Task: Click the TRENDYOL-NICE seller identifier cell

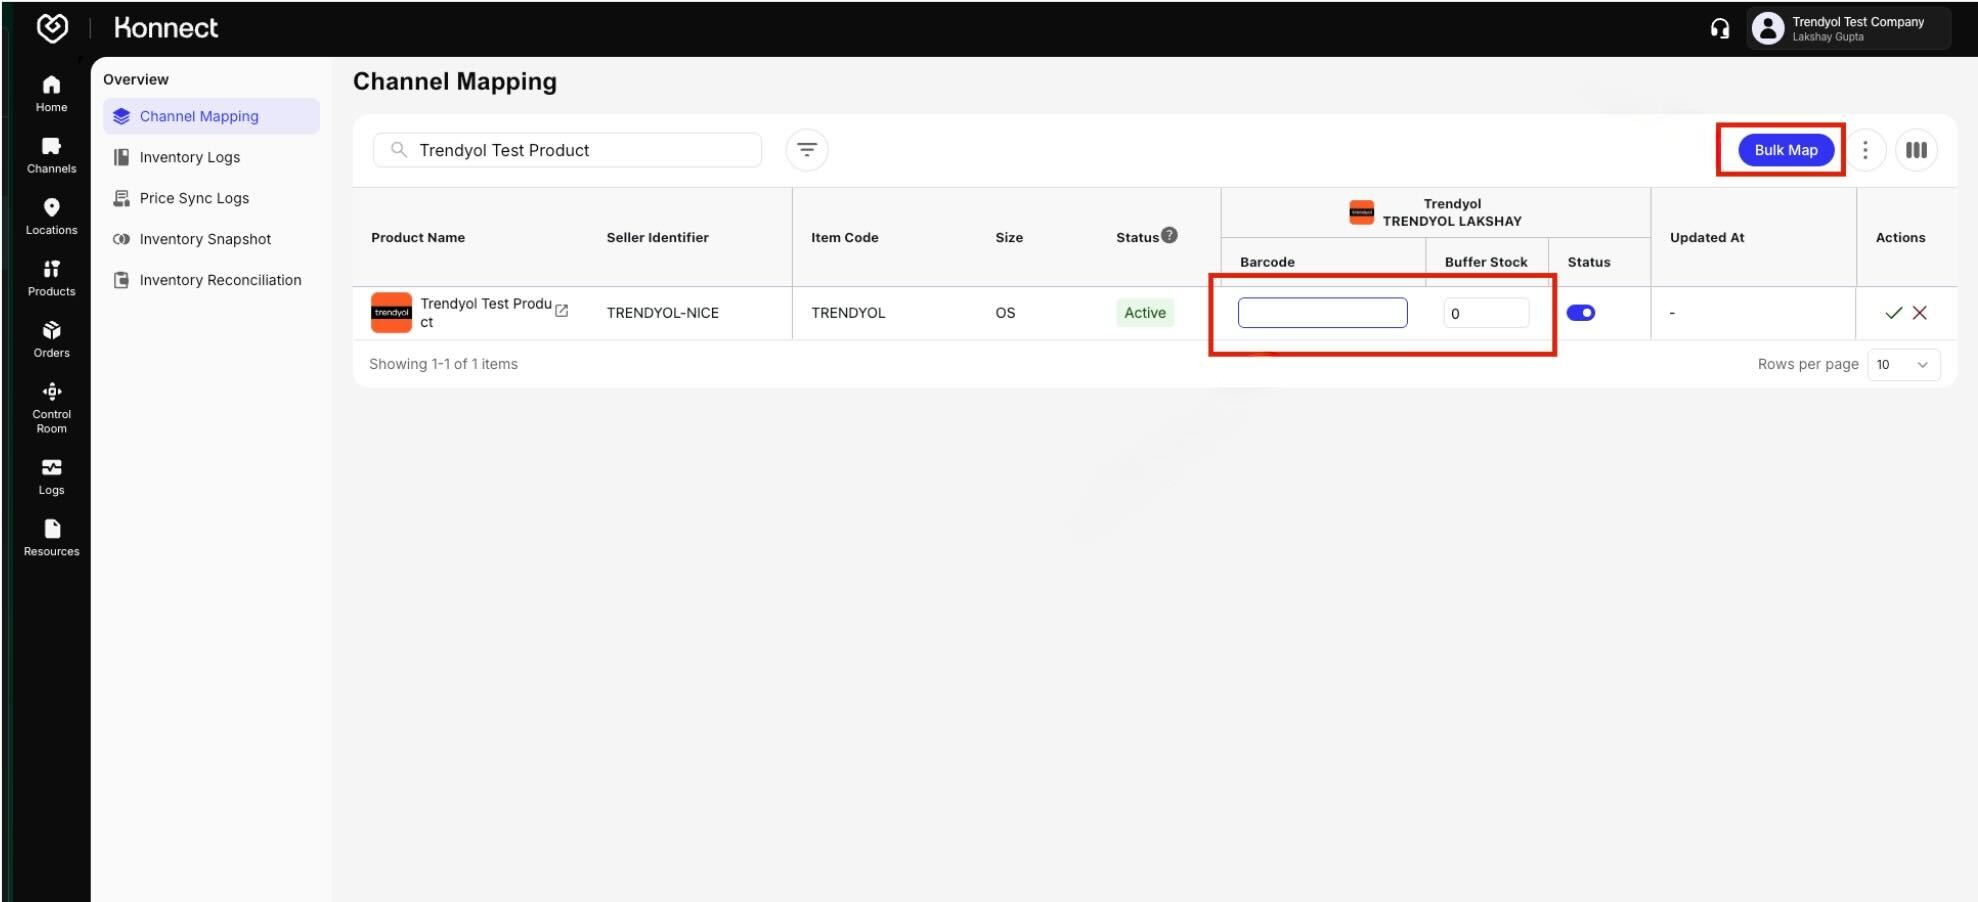Action: 663,313
